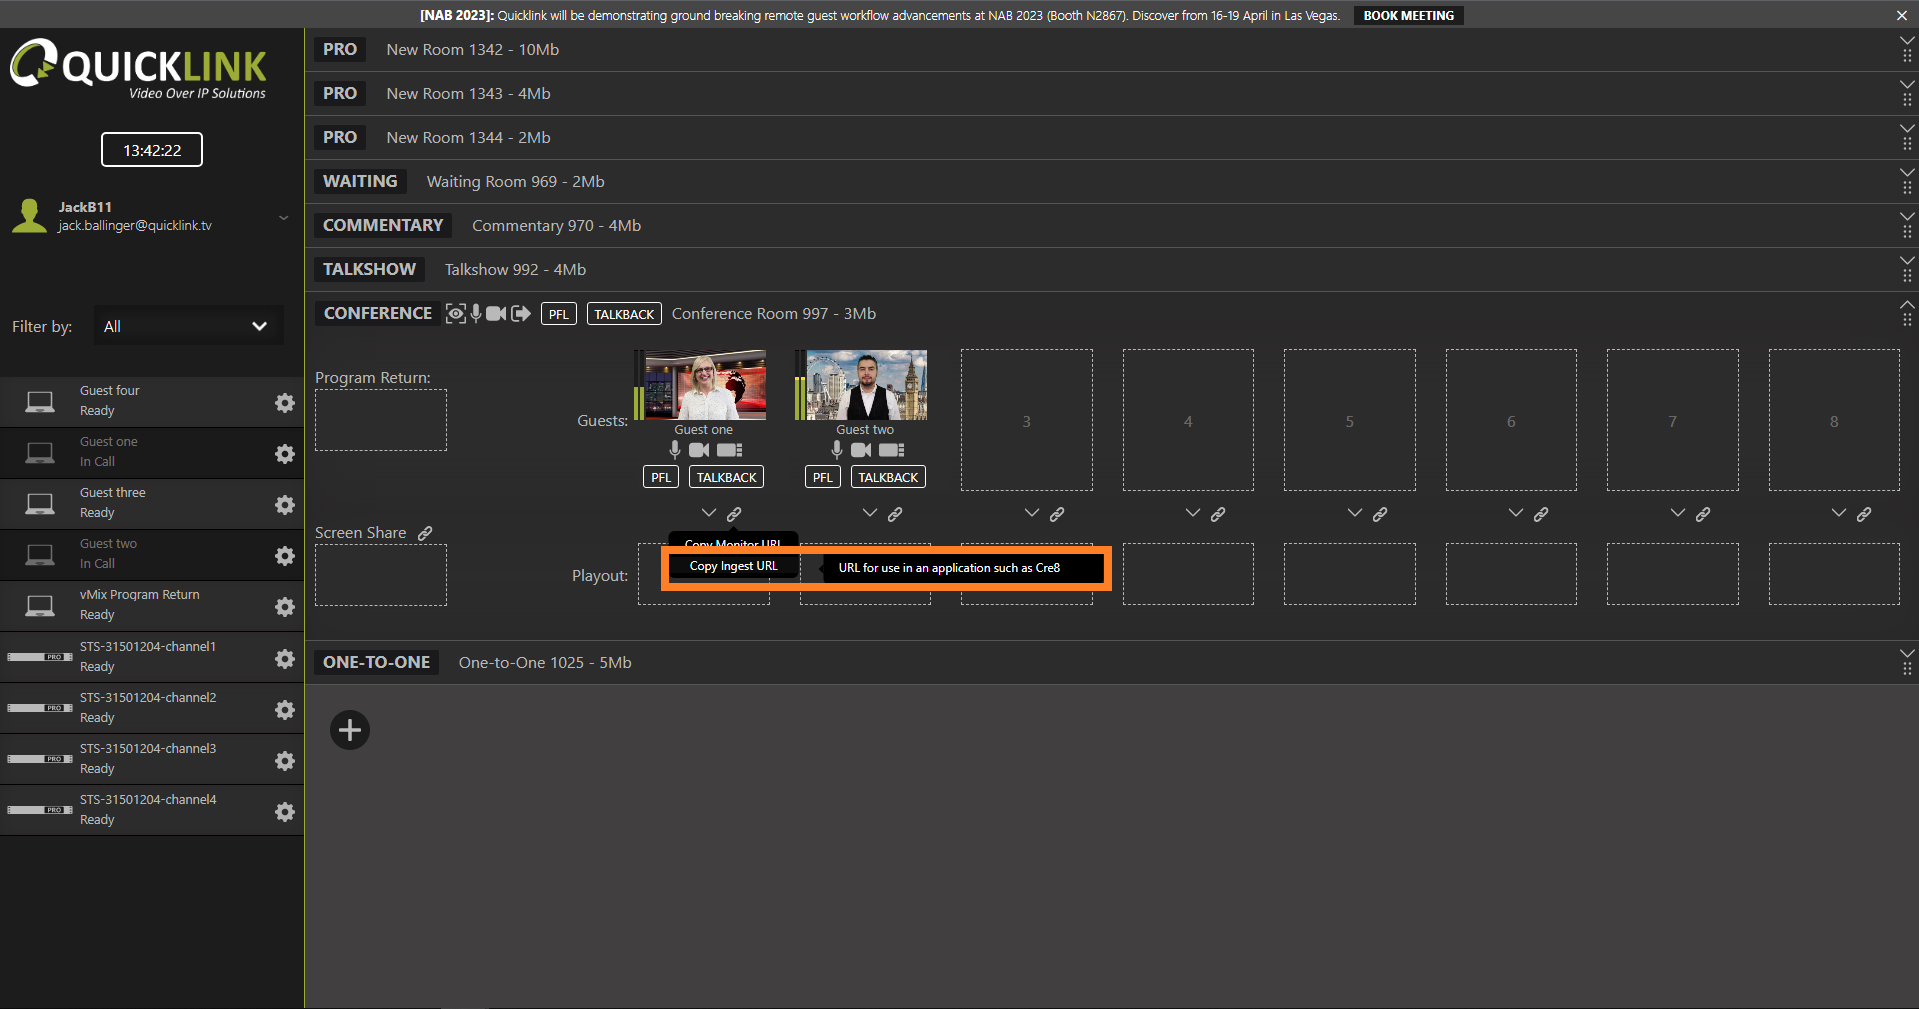Image resolution: width=1919 pixels, height=1009 pixels.
Task: Select Copy Ingest URL menu item
Action: pos(733,566)
